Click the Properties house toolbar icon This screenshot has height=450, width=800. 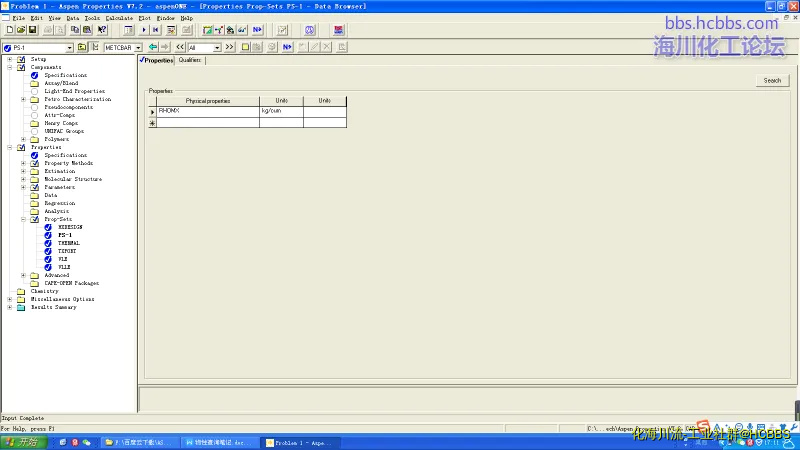pyautogui.click(x=230, y=30)
